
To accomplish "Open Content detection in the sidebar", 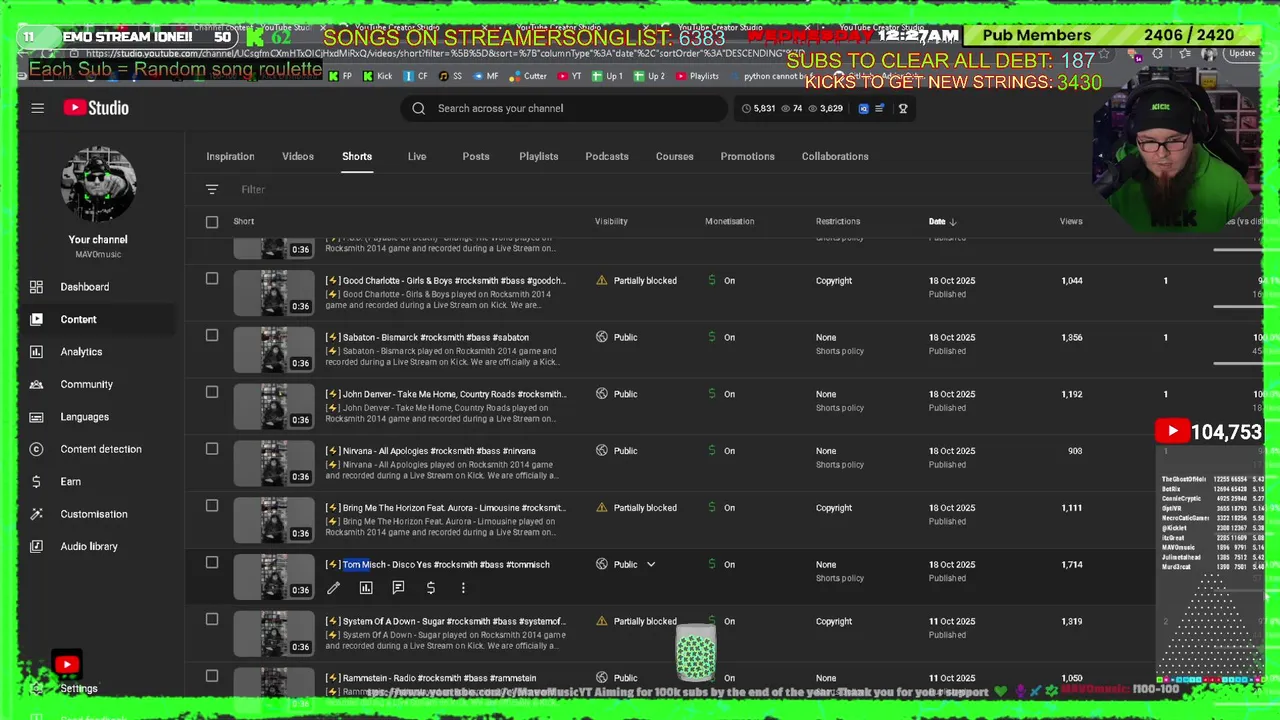I will coord(100,449).
